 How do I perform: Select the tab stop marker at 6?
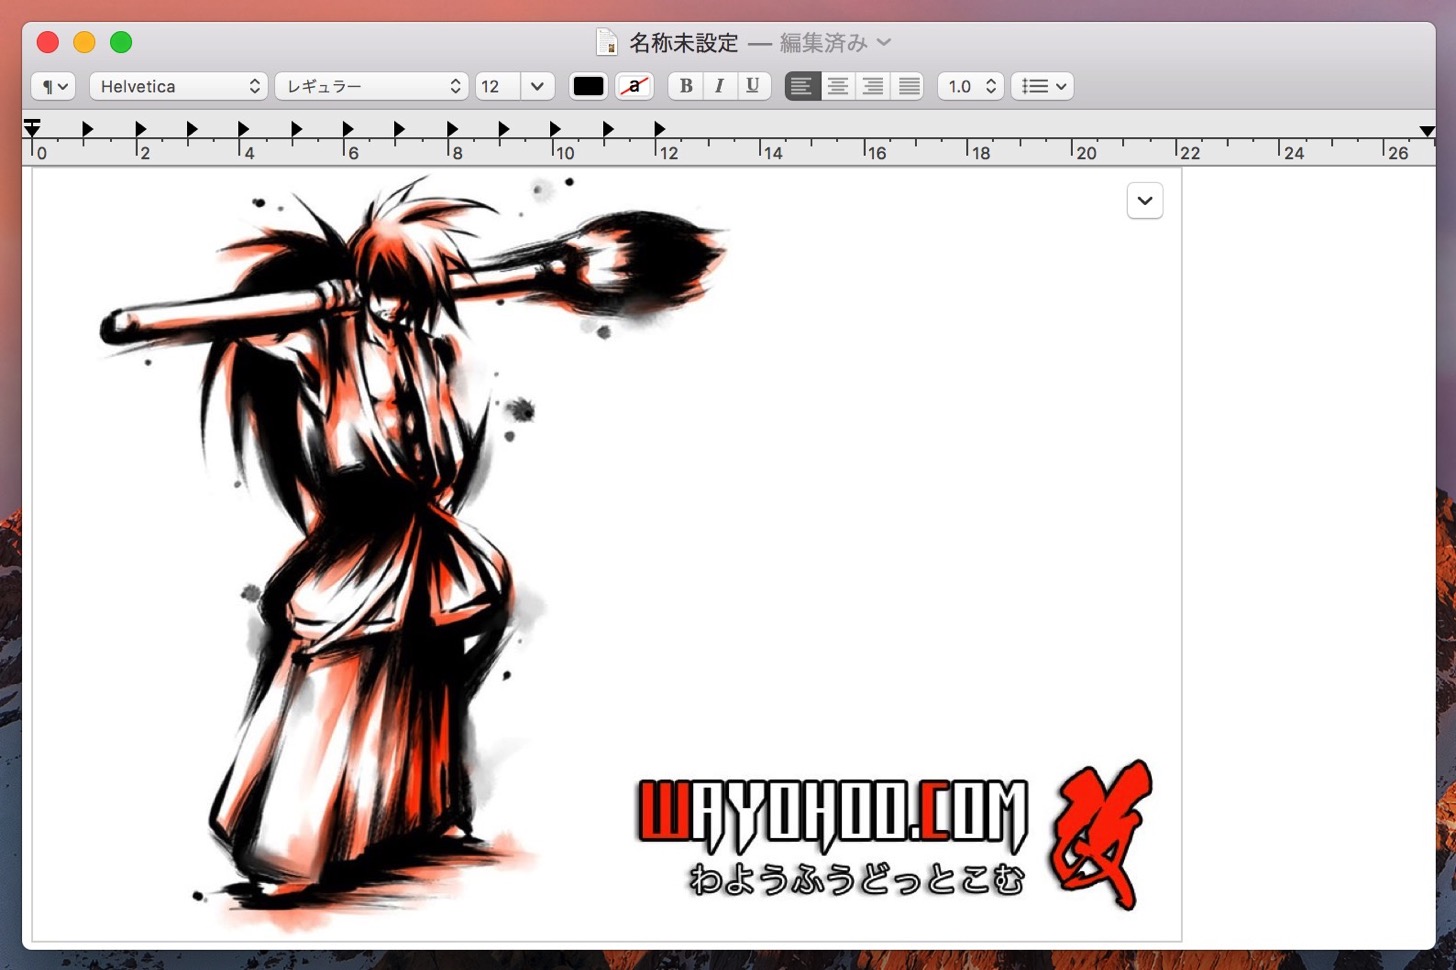347,129
